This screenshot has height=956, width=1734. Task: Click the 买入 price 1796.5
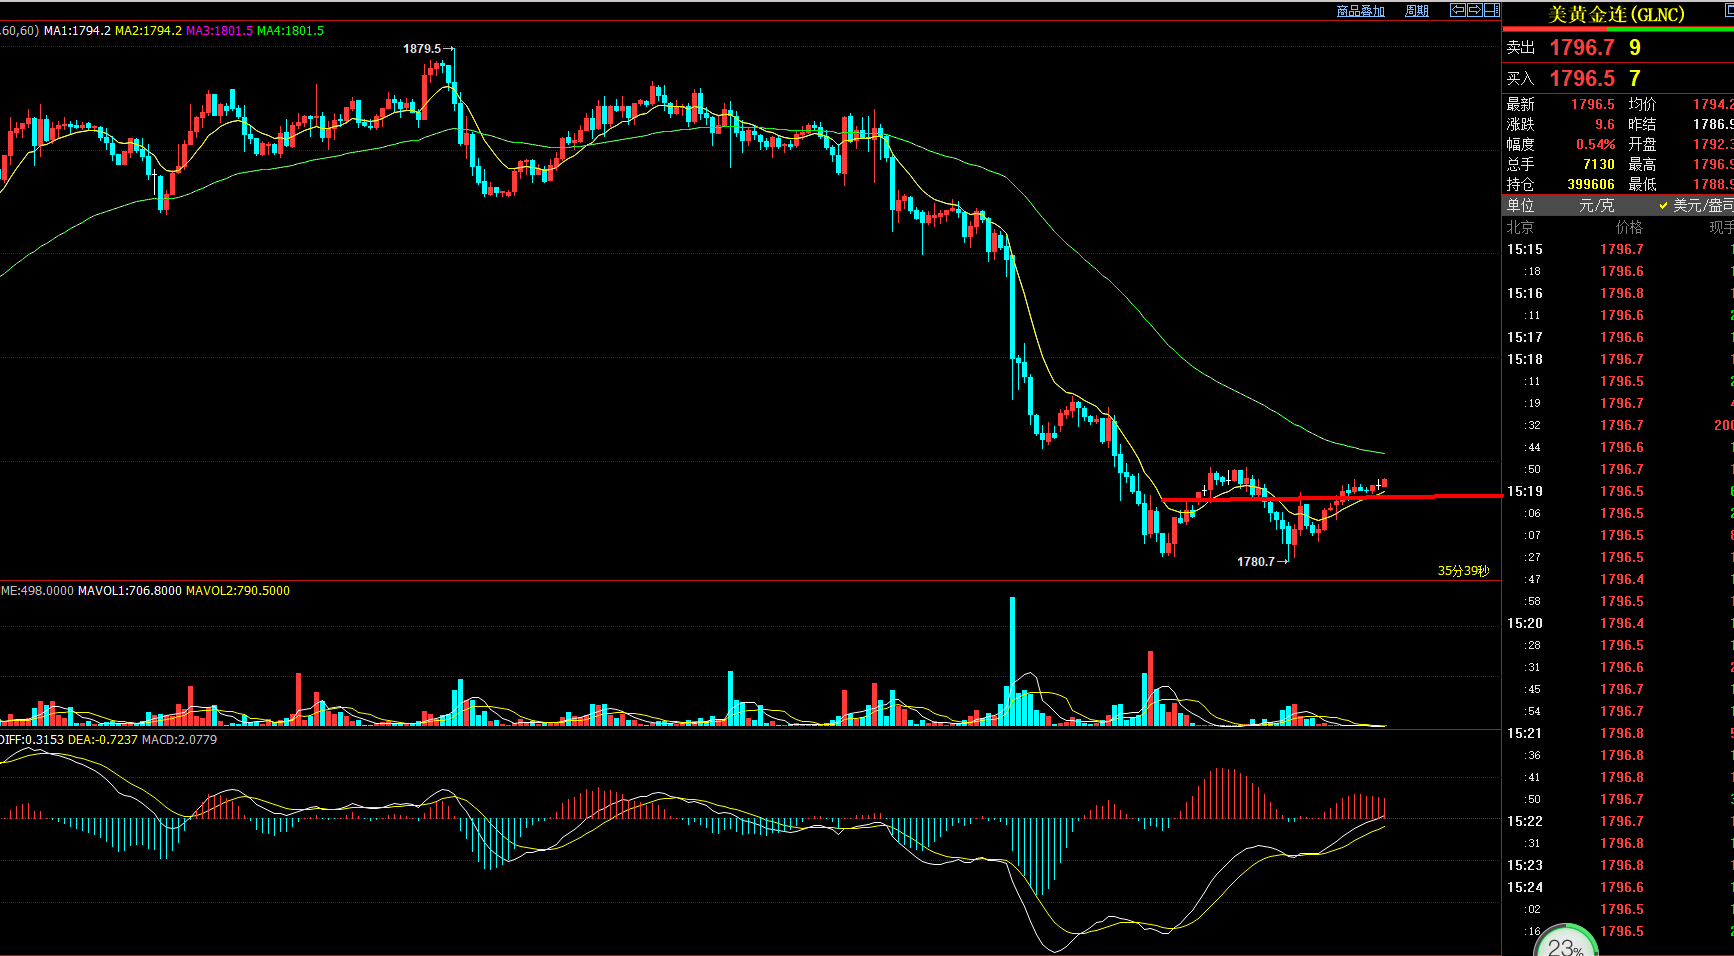[1582, 78]
